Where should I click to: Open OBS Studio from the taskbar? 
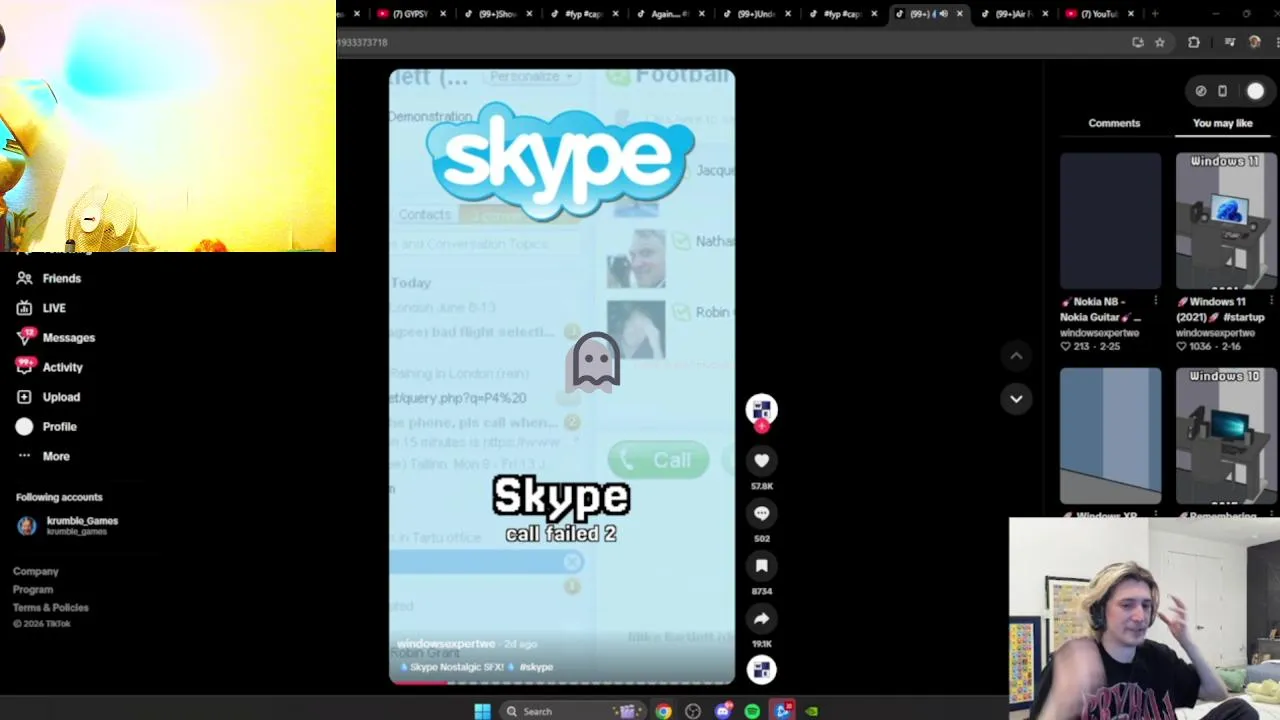click(693, 711)
